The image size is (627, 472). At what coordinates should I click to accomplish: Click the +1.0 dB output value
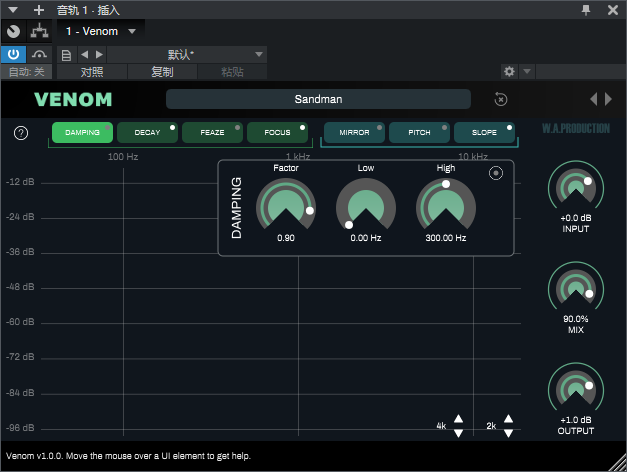576,420
